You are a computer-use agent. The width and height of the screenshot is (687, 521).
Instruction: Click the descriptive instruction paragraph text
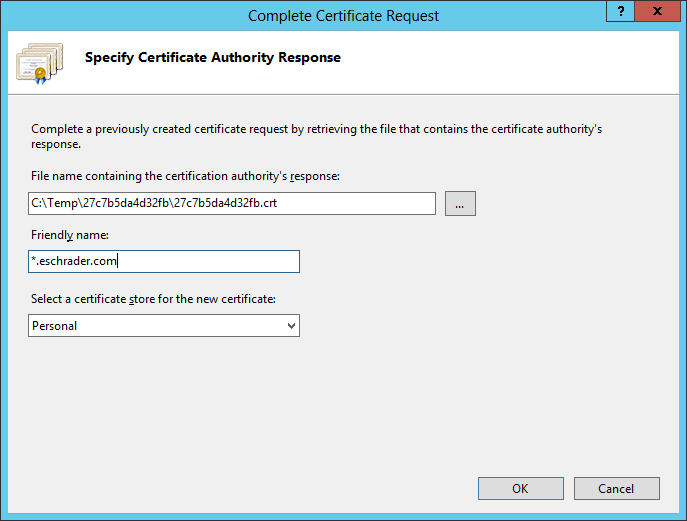(x=316, y=136)
